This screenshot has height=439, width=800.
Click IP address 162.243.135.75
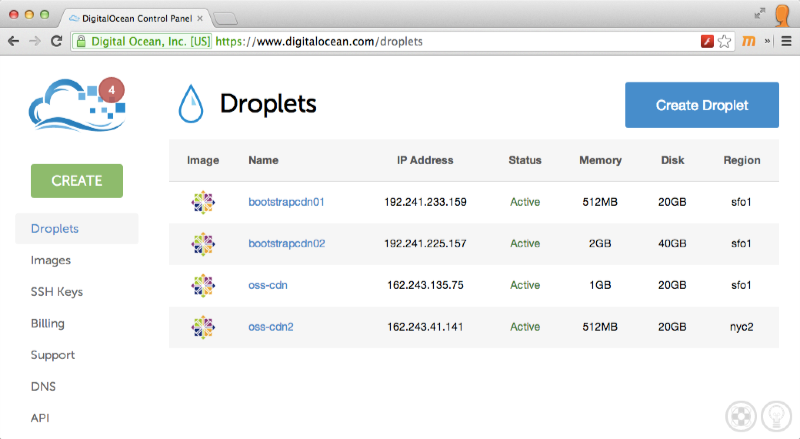pyautogui.click(x=426, y=285)
